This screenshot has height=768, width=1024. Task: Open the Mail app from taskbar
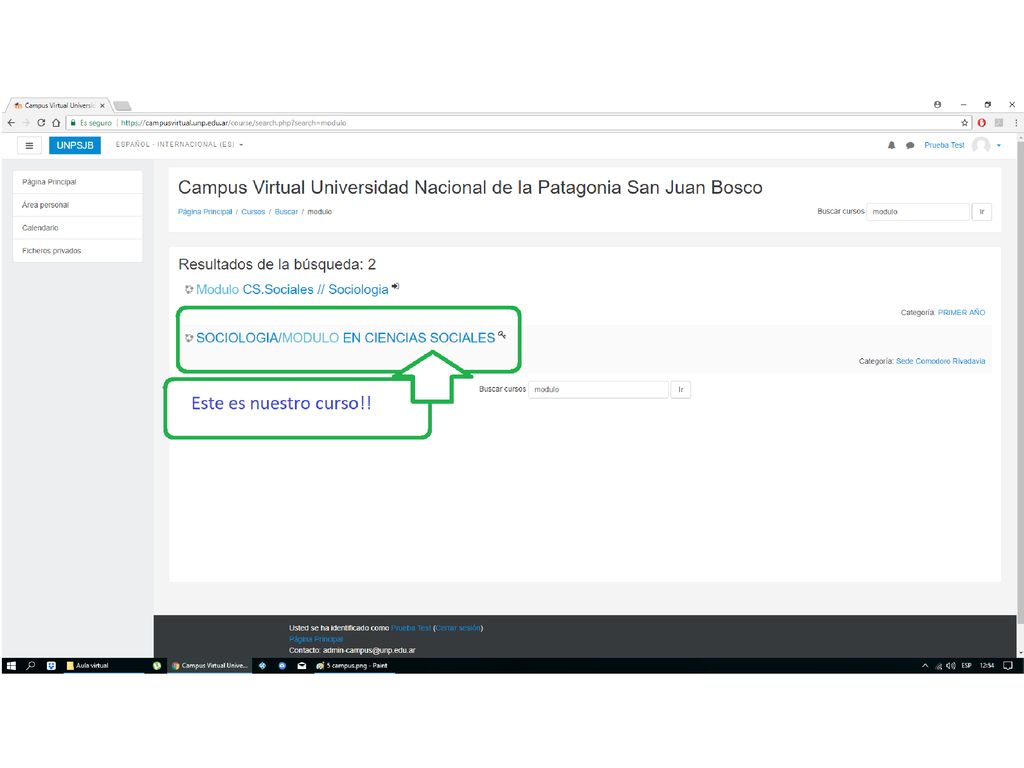pos(302,665)
